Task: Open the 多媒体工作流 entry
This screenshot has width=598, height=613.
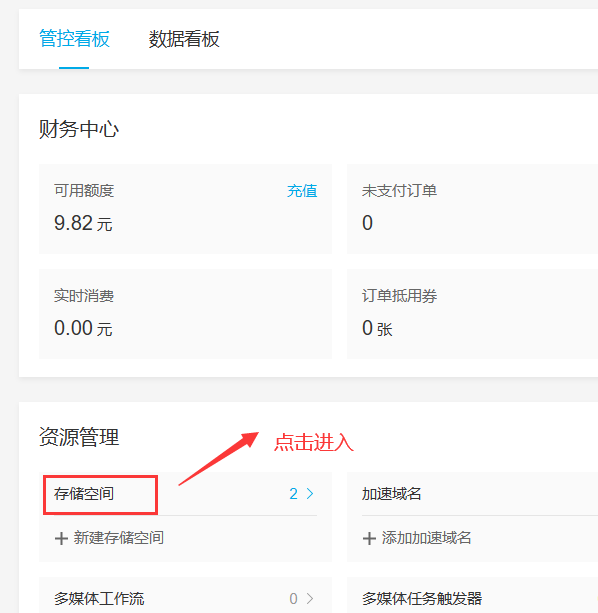Action: 99,599
